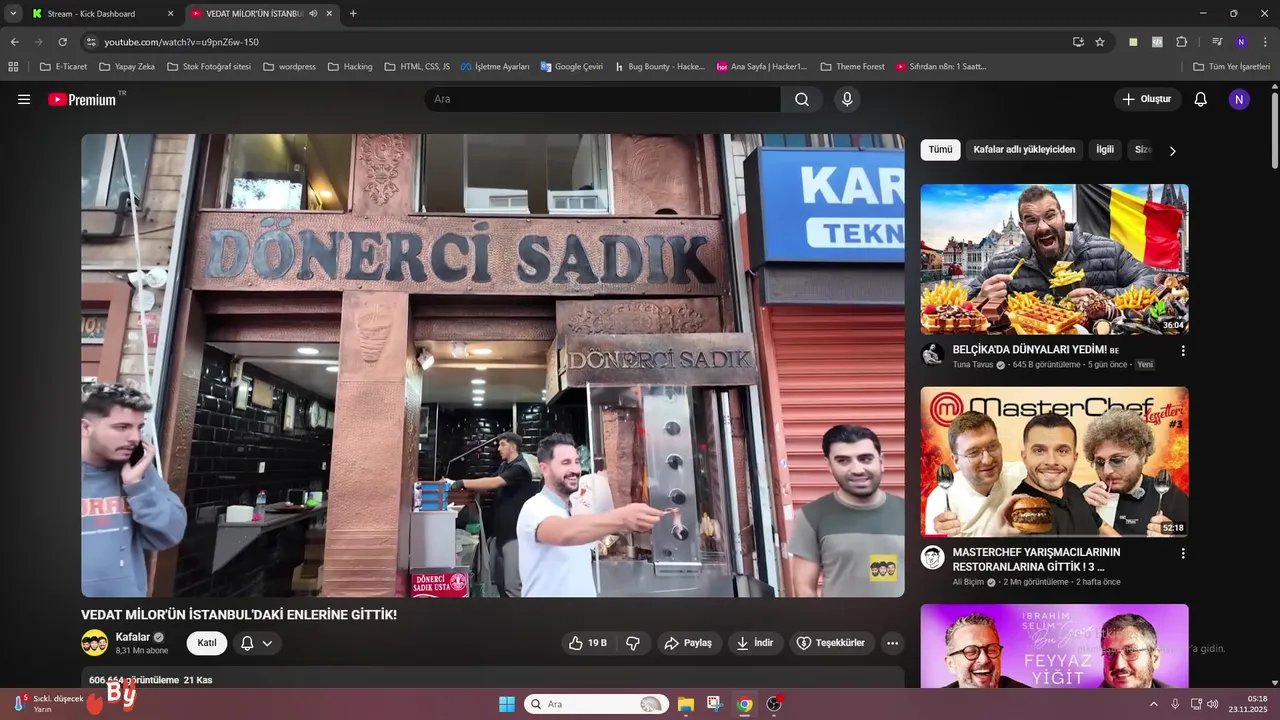
Task: Open Tuna Tavus channel avatar
Action: pyautogui.click(x=932, y=355)
